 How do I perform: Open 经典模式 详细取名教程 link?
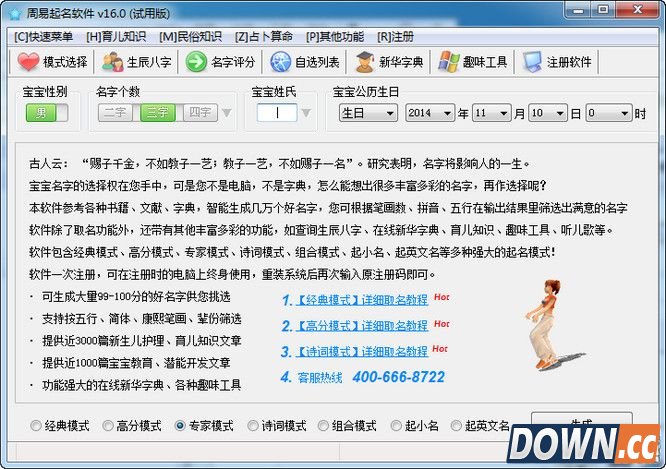pos(361,300)
